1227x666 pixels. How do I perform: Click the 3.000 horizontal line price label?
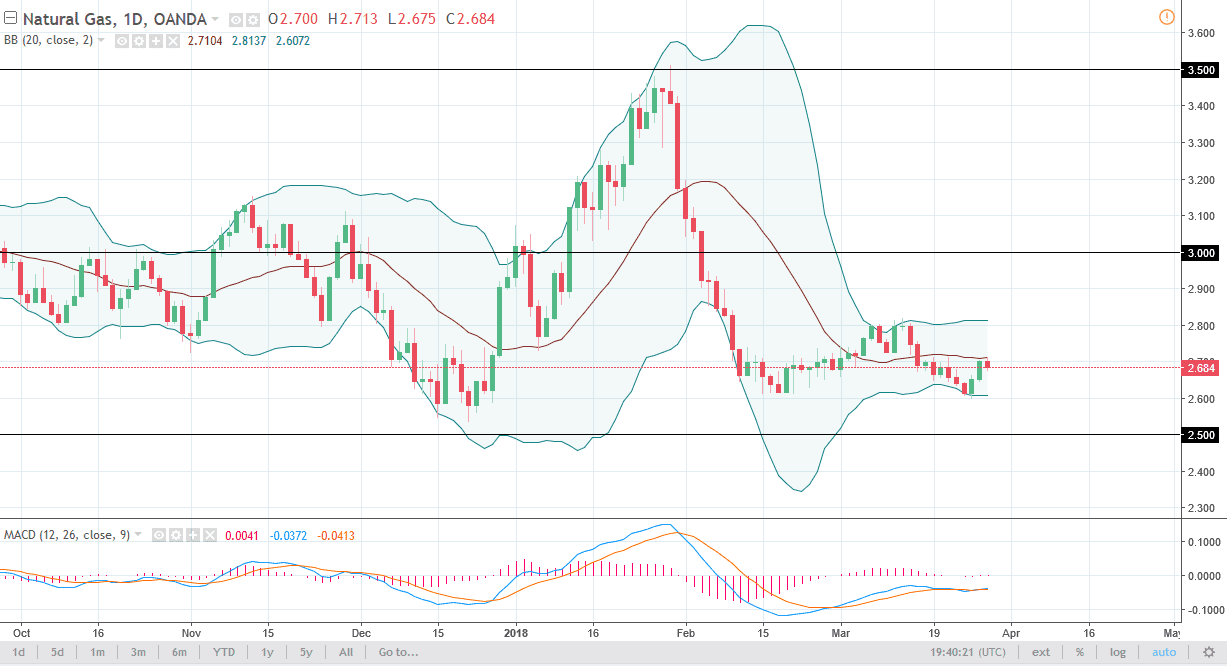(1201, 253)
